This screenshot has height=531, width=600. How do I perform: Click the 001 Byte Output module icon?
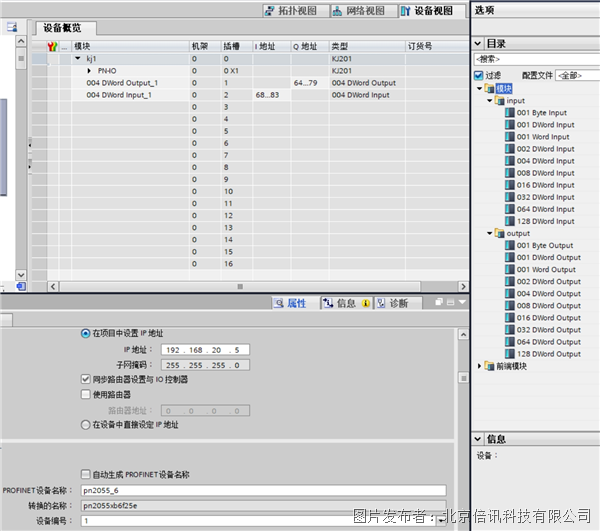coord(510,245)
